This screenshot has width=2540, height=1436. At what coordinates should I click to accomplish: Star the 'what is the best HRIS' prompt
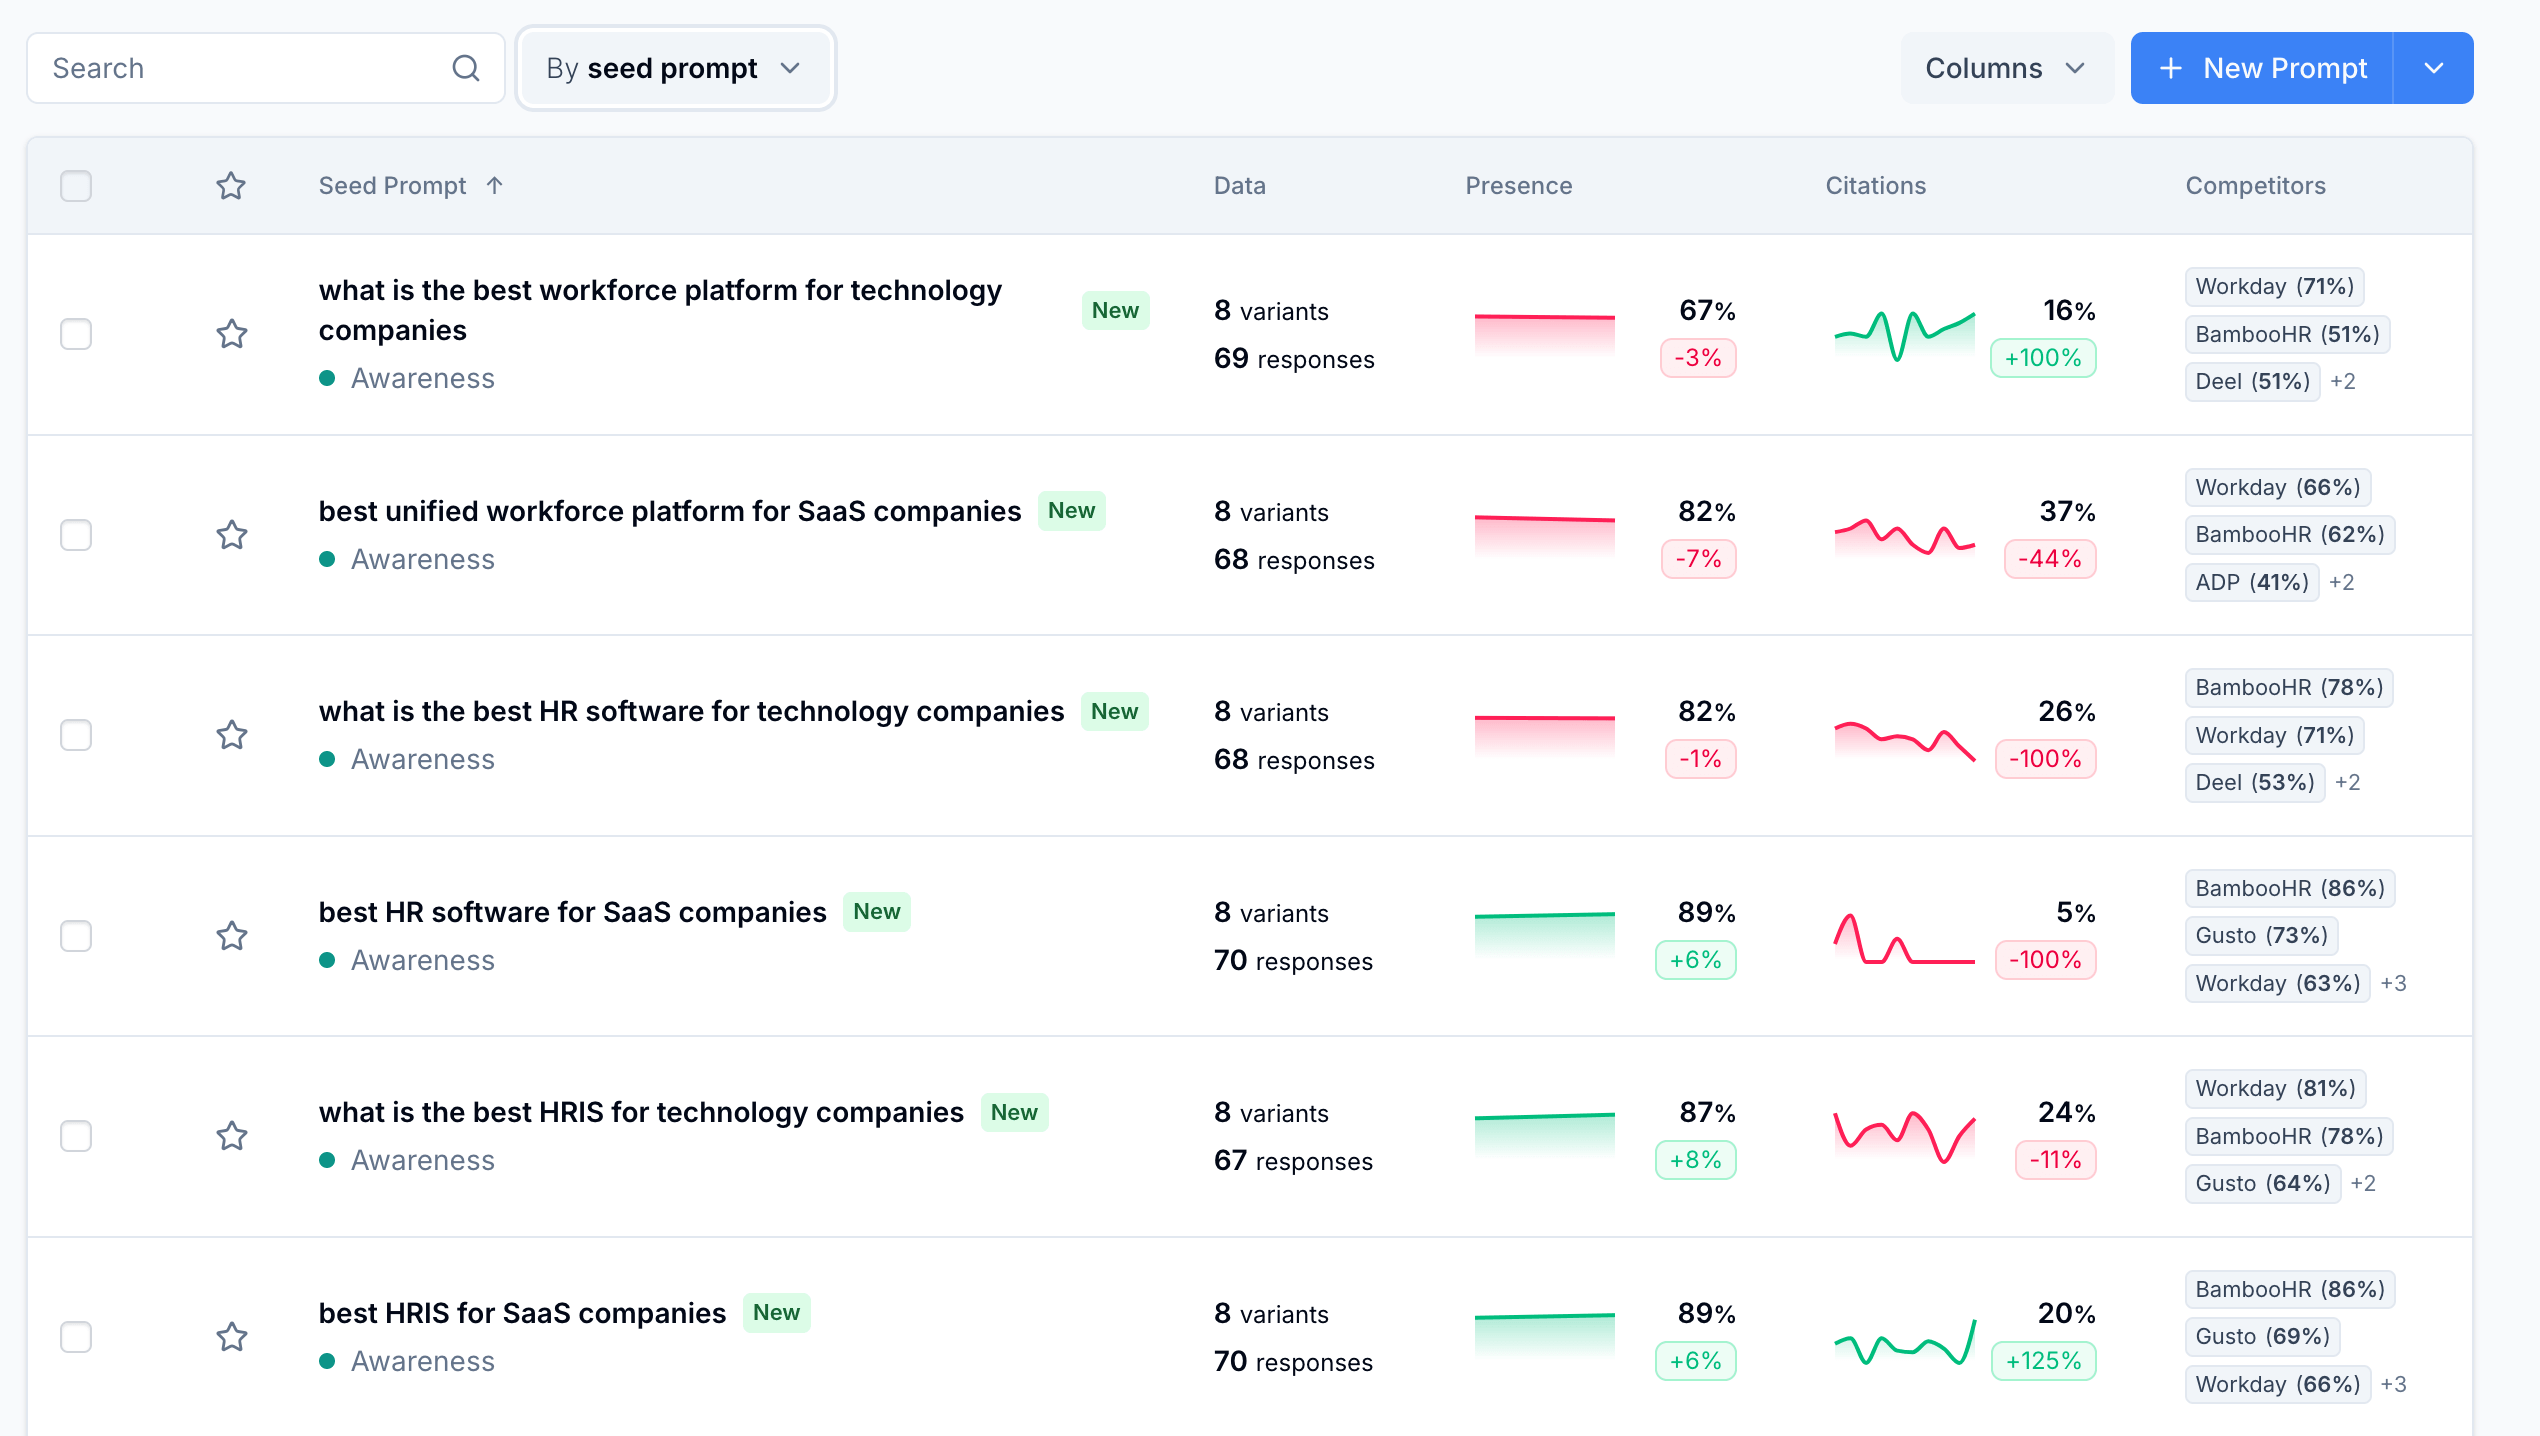pos(231,1136)
